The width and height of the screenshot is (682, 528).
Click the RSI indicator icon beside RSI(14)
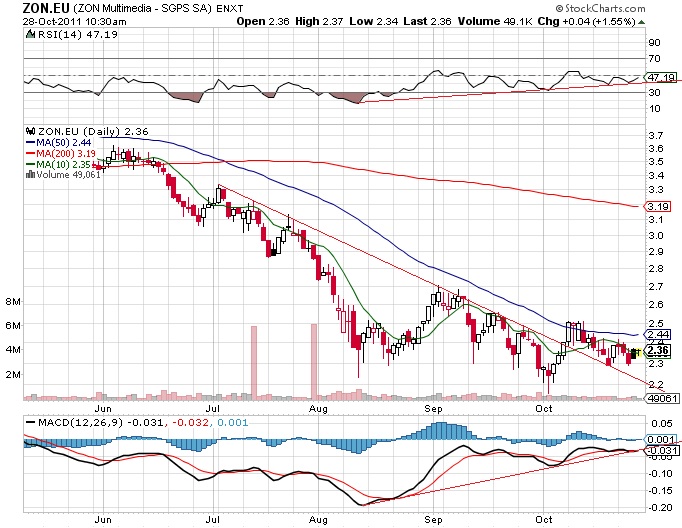point(30,34)
